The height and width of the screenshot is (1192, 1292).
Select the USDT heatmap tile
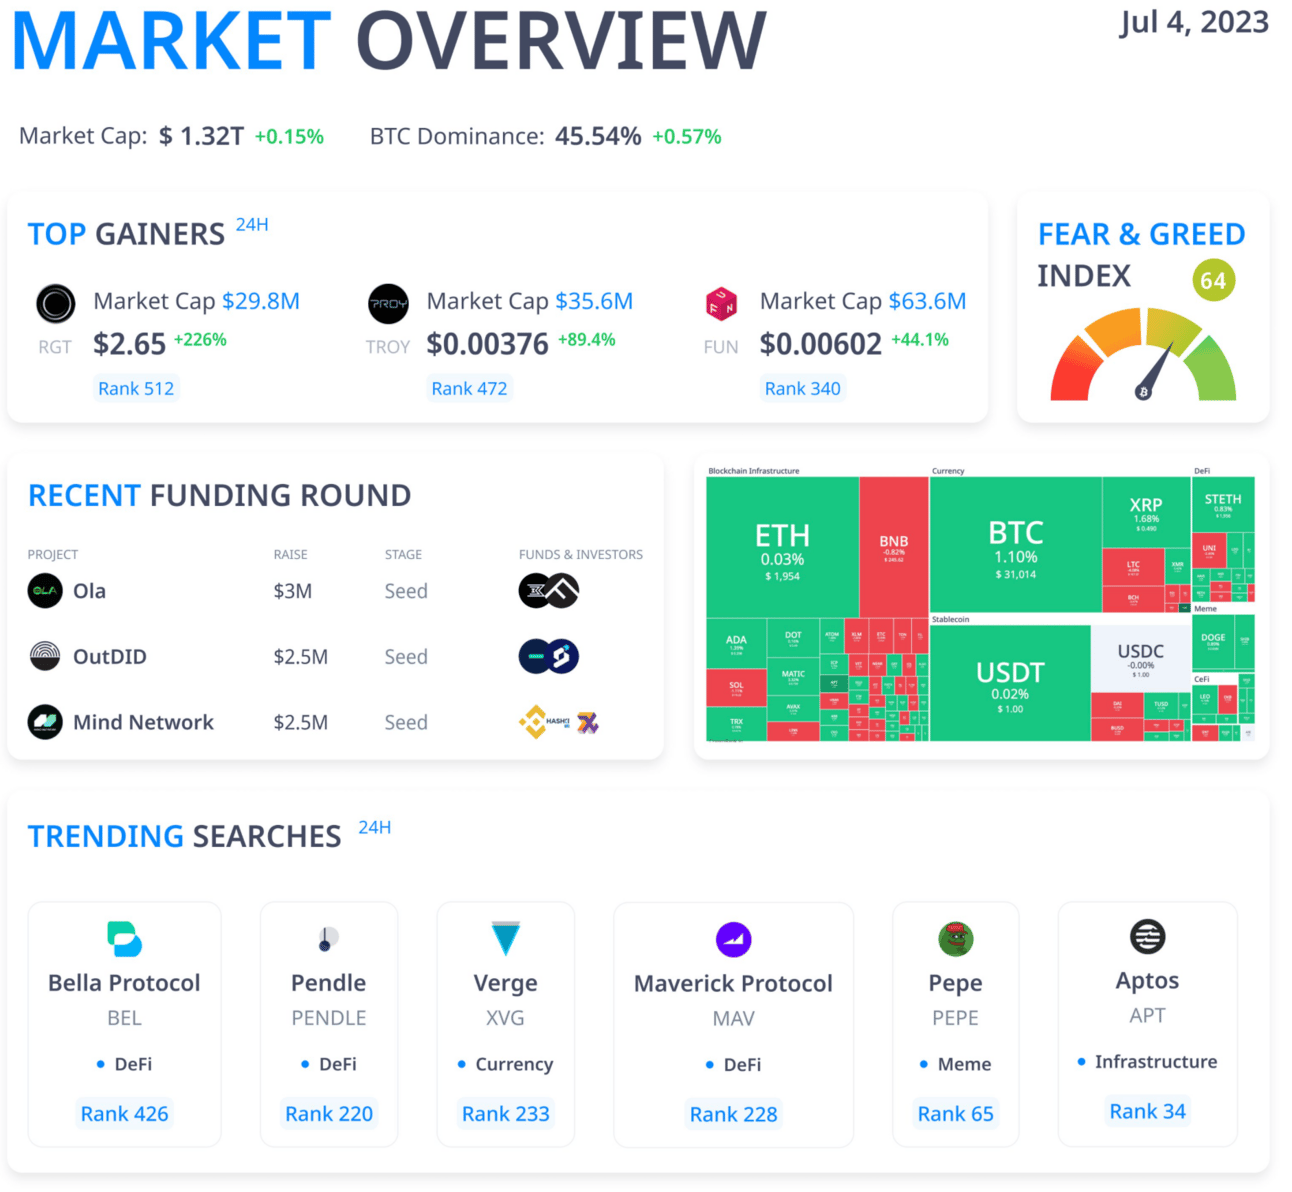click(x=1010, y=683)
